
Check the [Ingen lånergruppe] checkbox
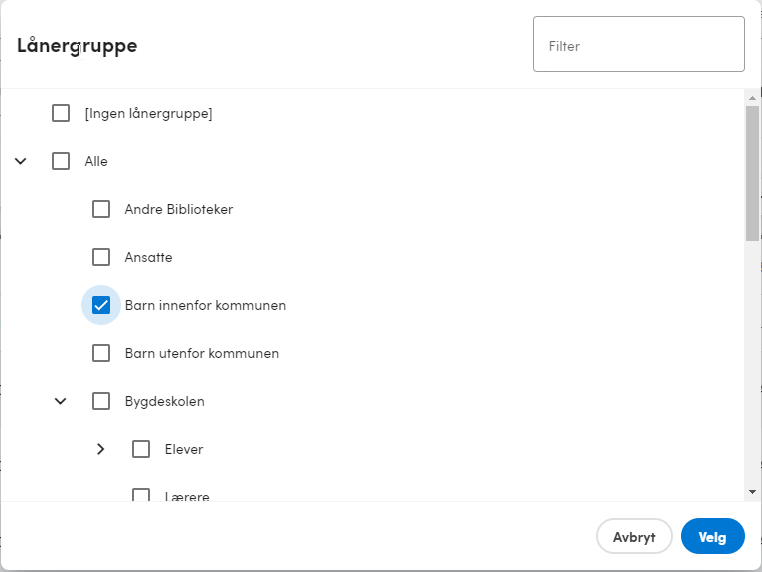coord(61,113)
